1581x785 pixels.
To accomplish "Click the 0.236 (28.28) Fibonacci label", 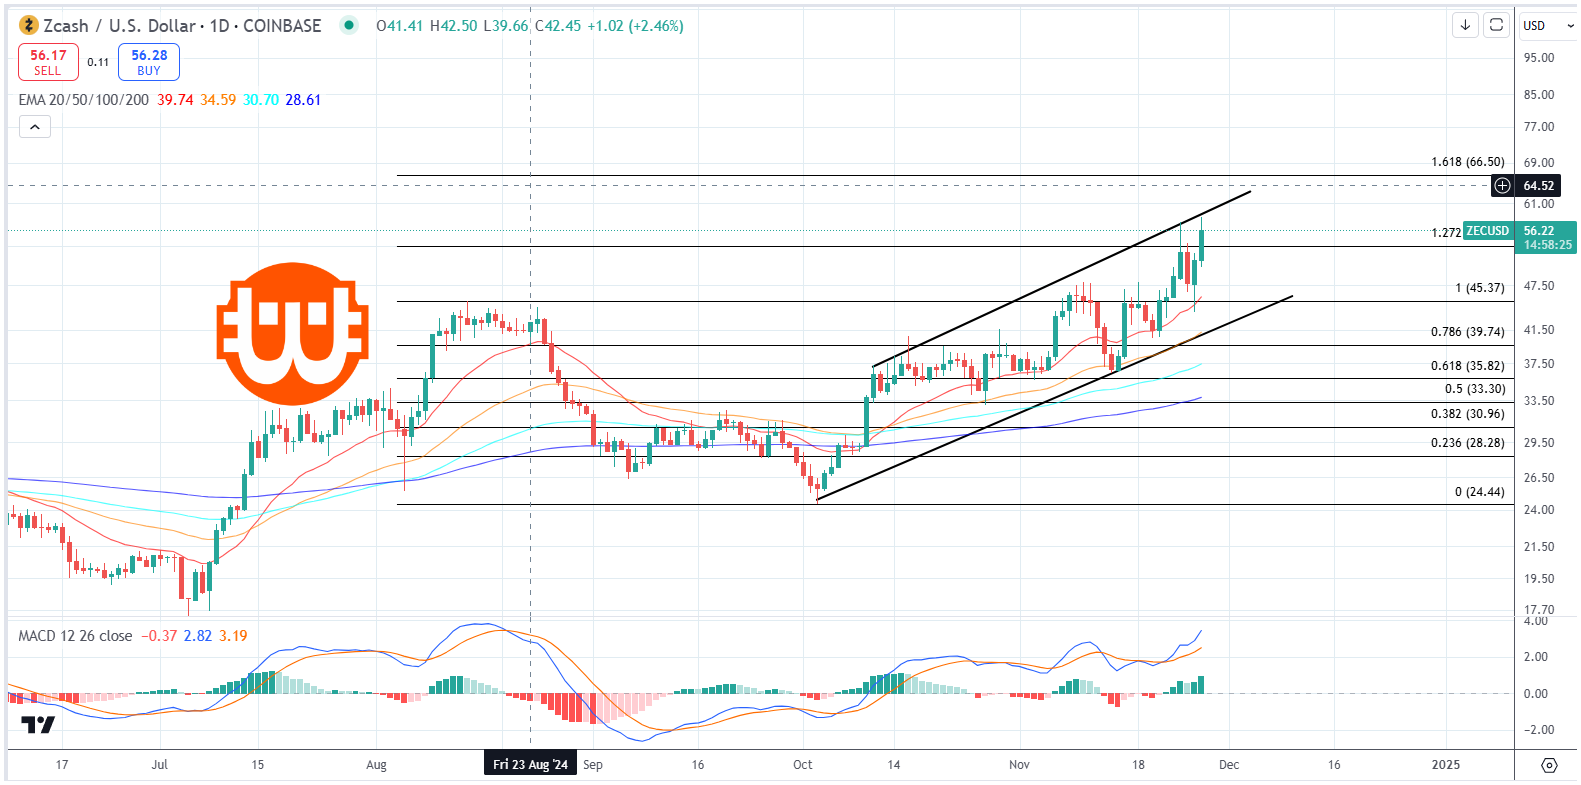I will pos(1467,443).
